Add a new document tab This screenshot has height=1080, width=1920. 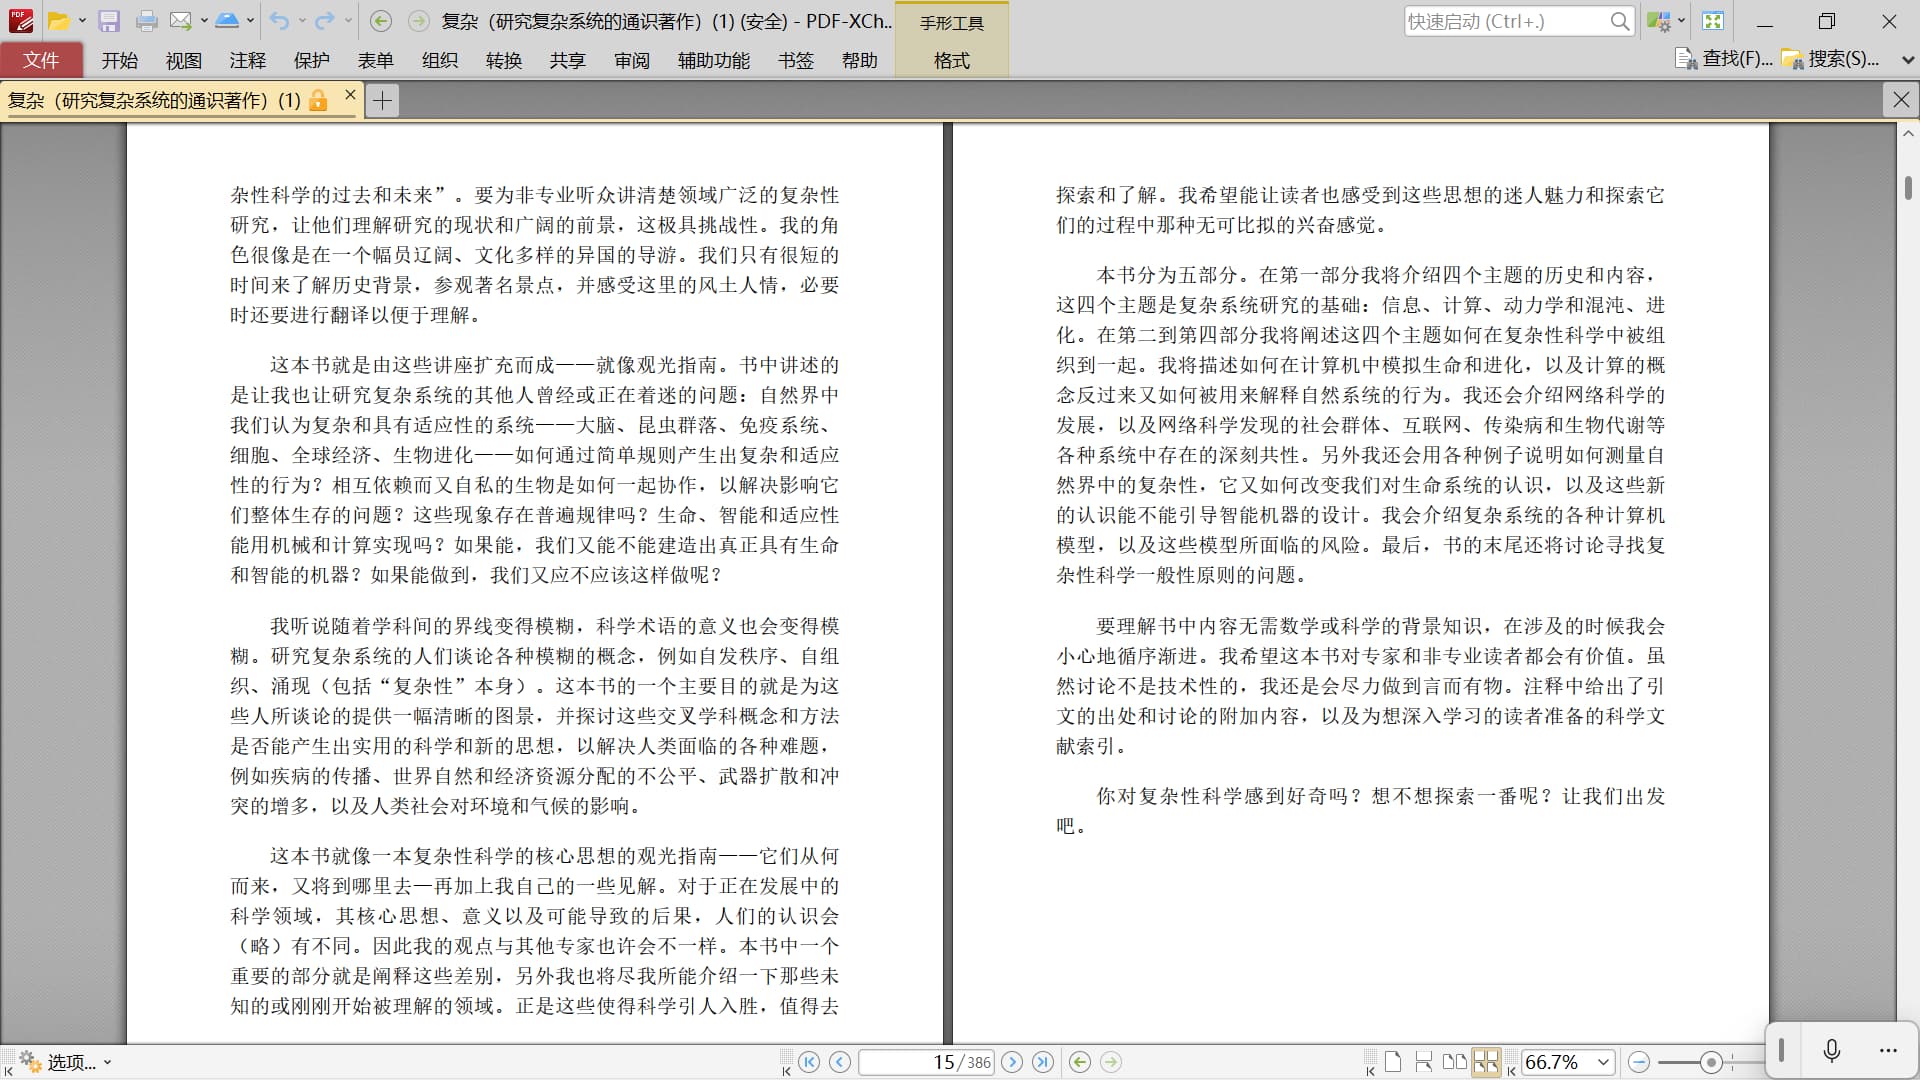[382, 100]
